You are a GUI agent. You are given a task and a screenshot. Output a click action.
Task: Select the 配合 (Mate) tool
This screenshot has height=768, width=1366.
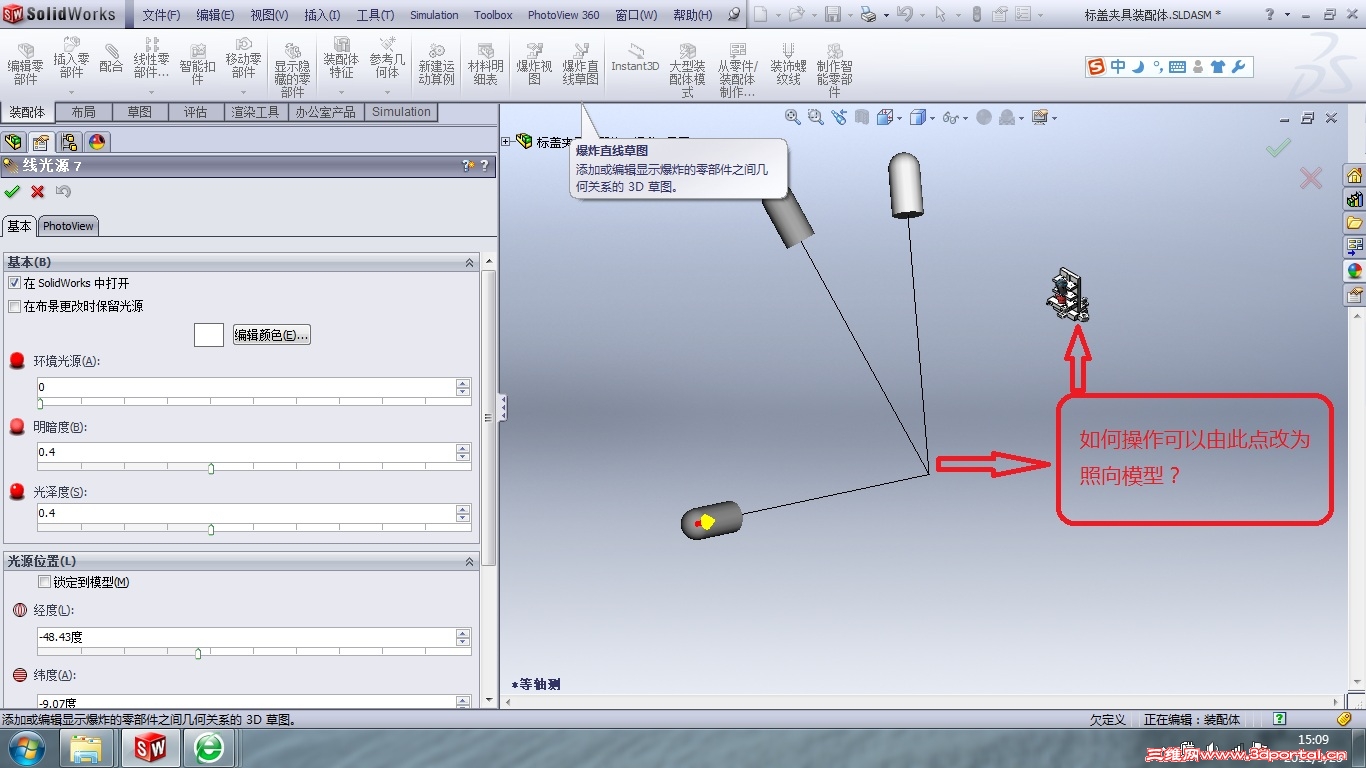pos(111,58)
